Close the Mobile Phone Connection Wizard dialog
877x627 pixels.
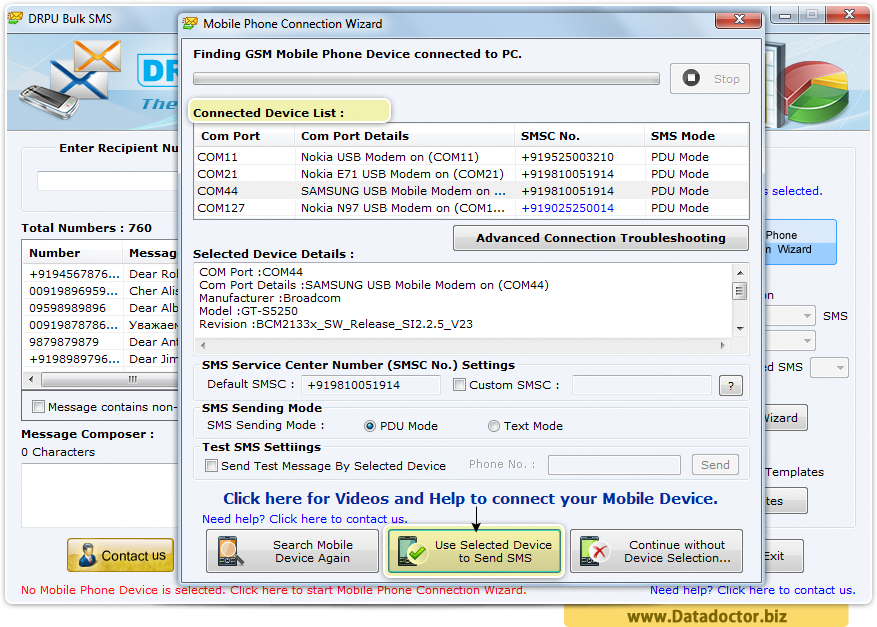(x=738, y=19)
